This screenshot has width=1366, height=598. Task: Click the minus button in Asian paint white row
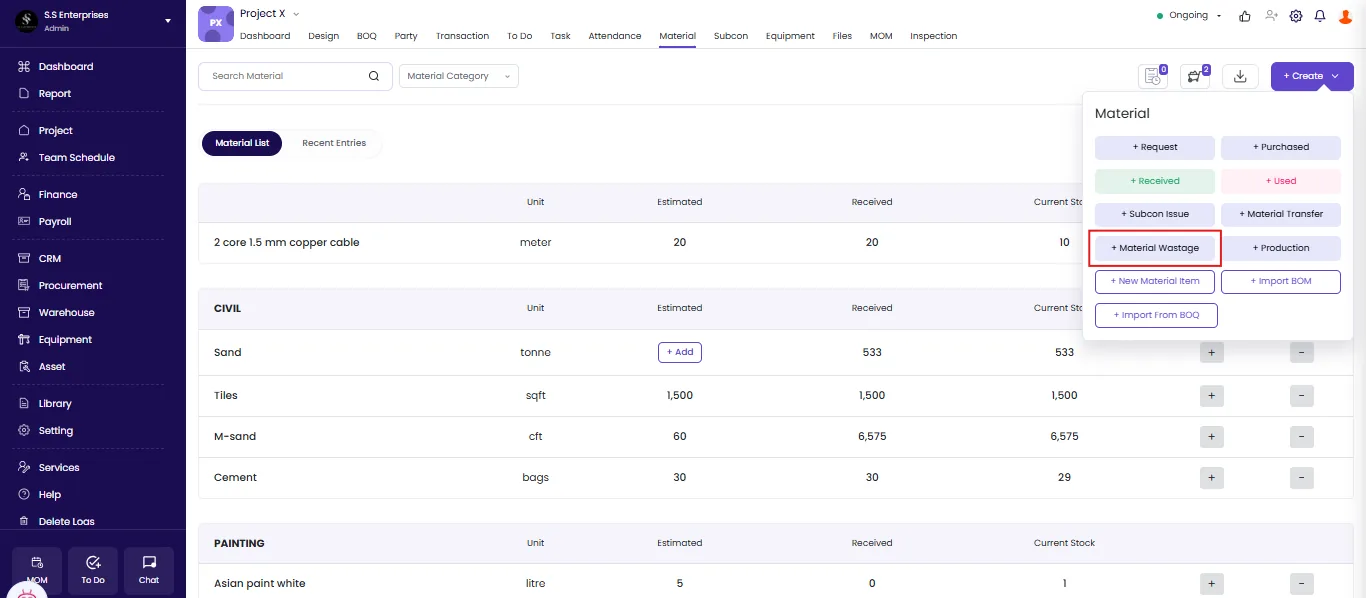click(1301, 584)
